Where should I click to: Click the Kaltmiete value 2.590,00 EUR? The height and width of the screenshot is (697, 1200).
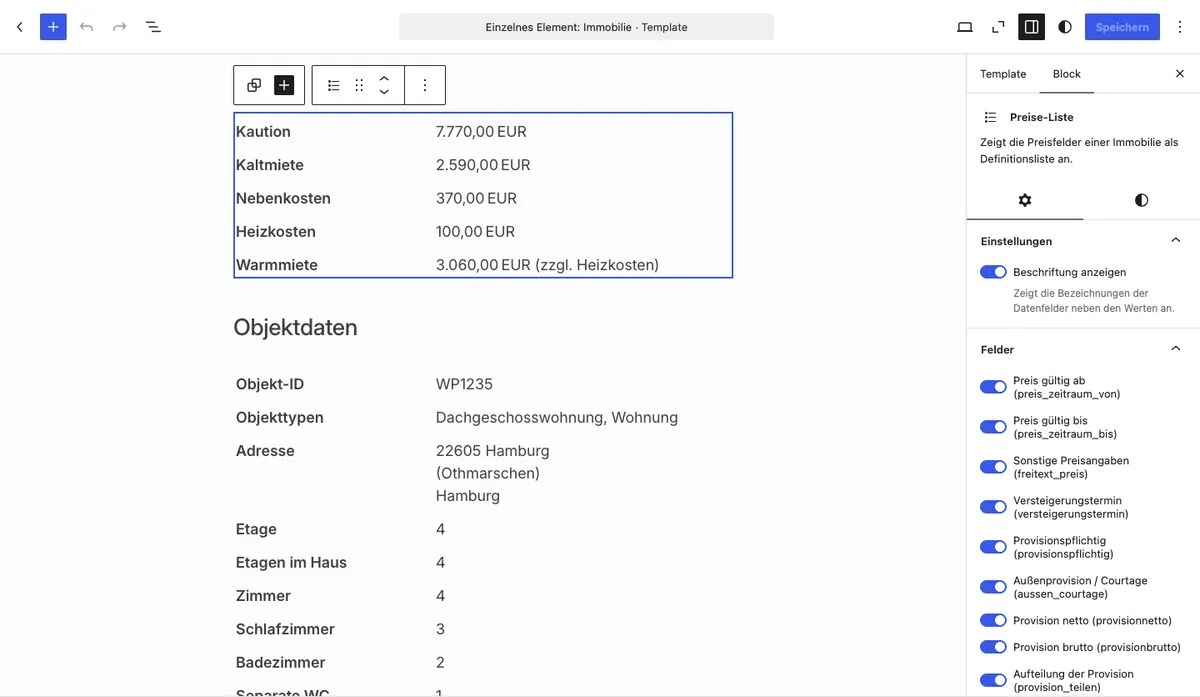483,165
